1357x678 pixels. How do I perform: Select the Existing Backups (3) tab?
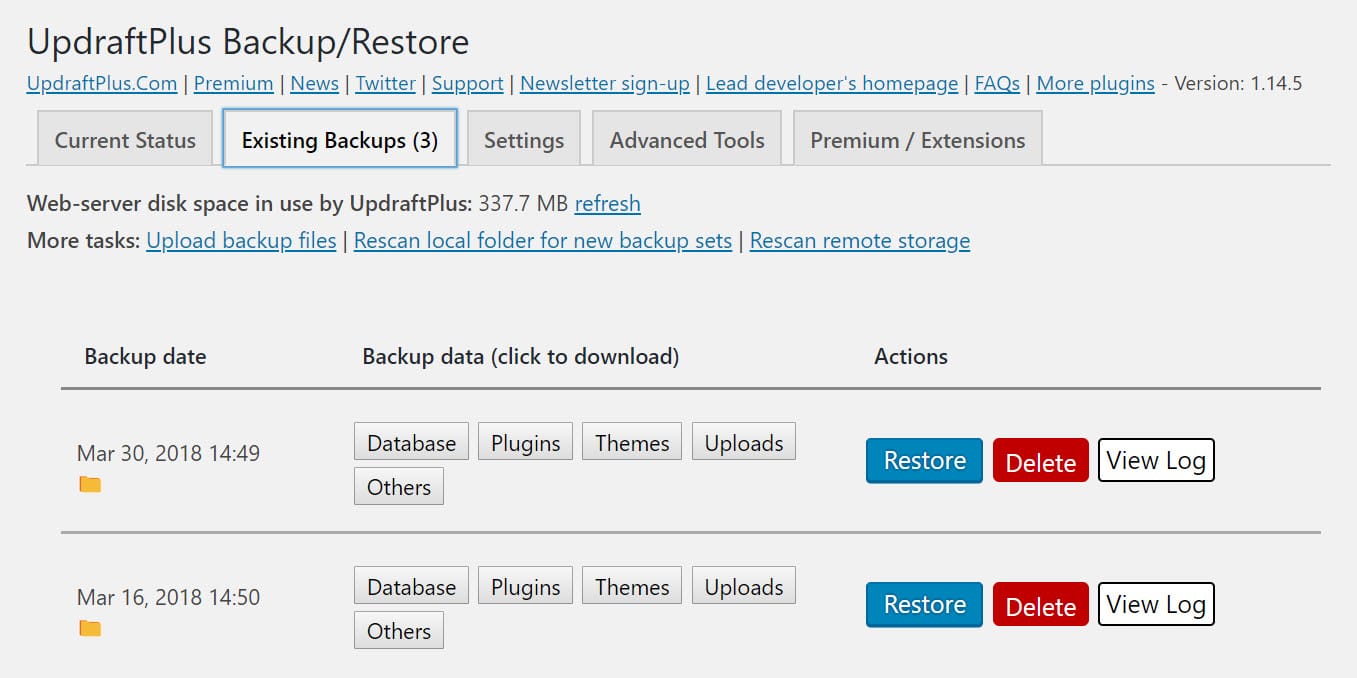coord(340,140)
